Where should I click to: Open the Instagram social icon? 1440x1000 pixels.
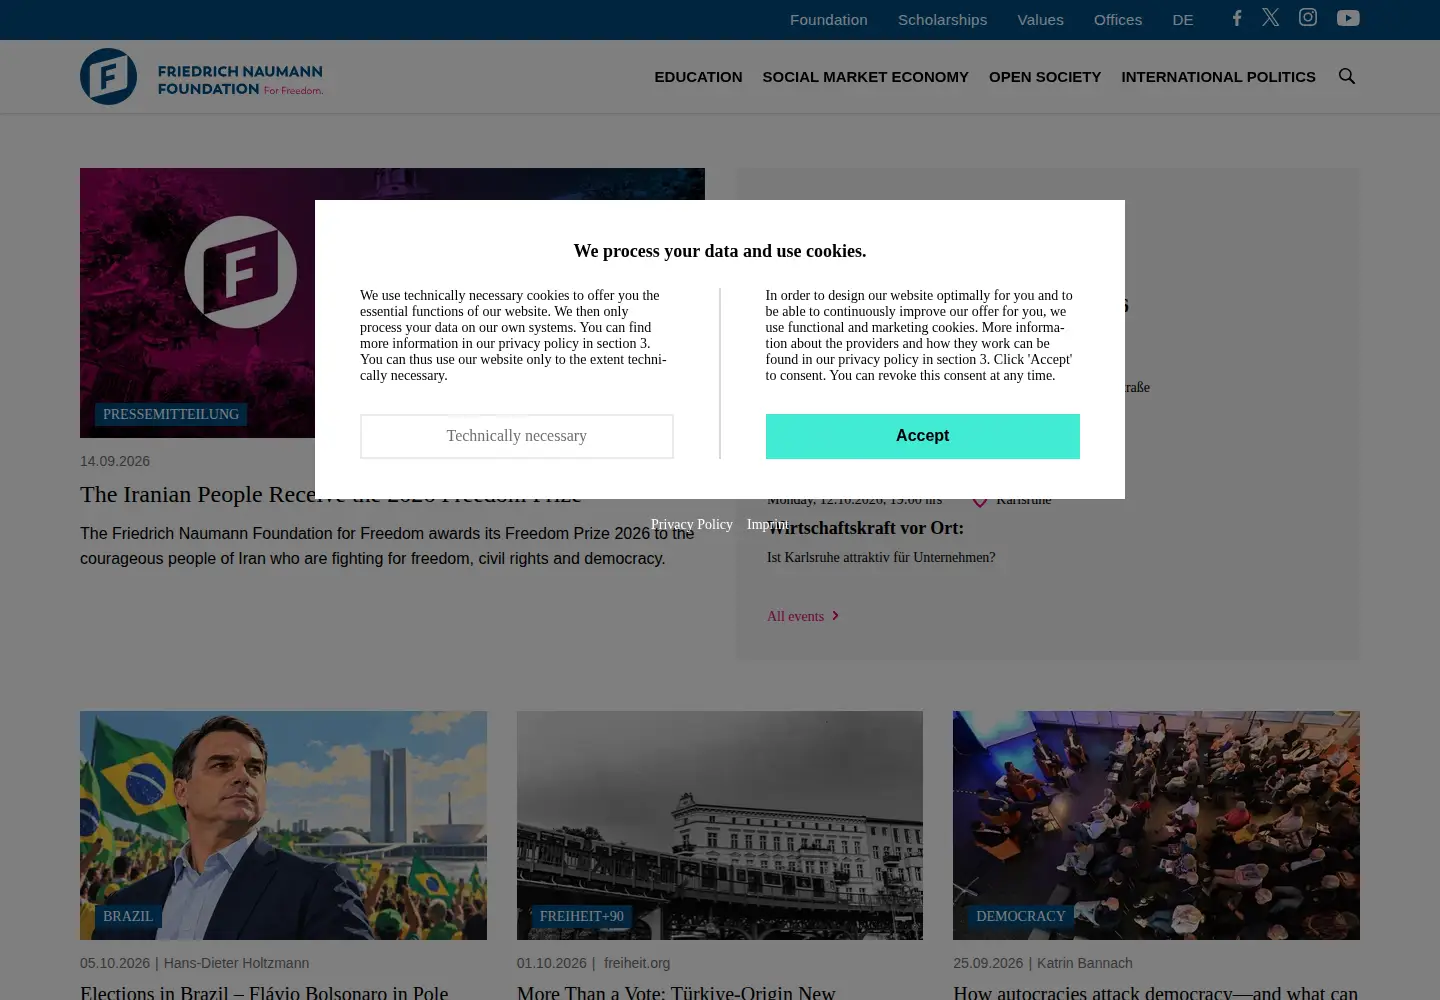click(1308, 17)
